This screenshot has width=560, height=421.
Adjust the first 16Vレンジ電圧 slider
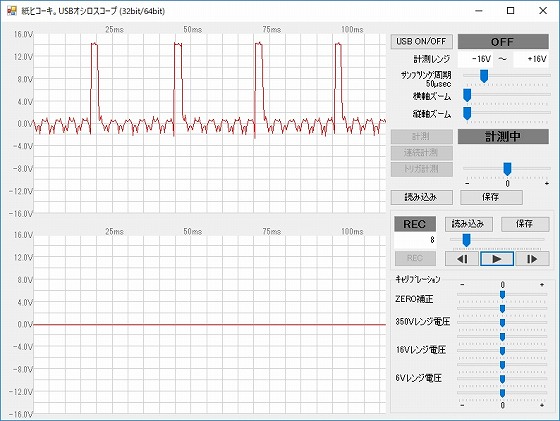tap(502, 351)
